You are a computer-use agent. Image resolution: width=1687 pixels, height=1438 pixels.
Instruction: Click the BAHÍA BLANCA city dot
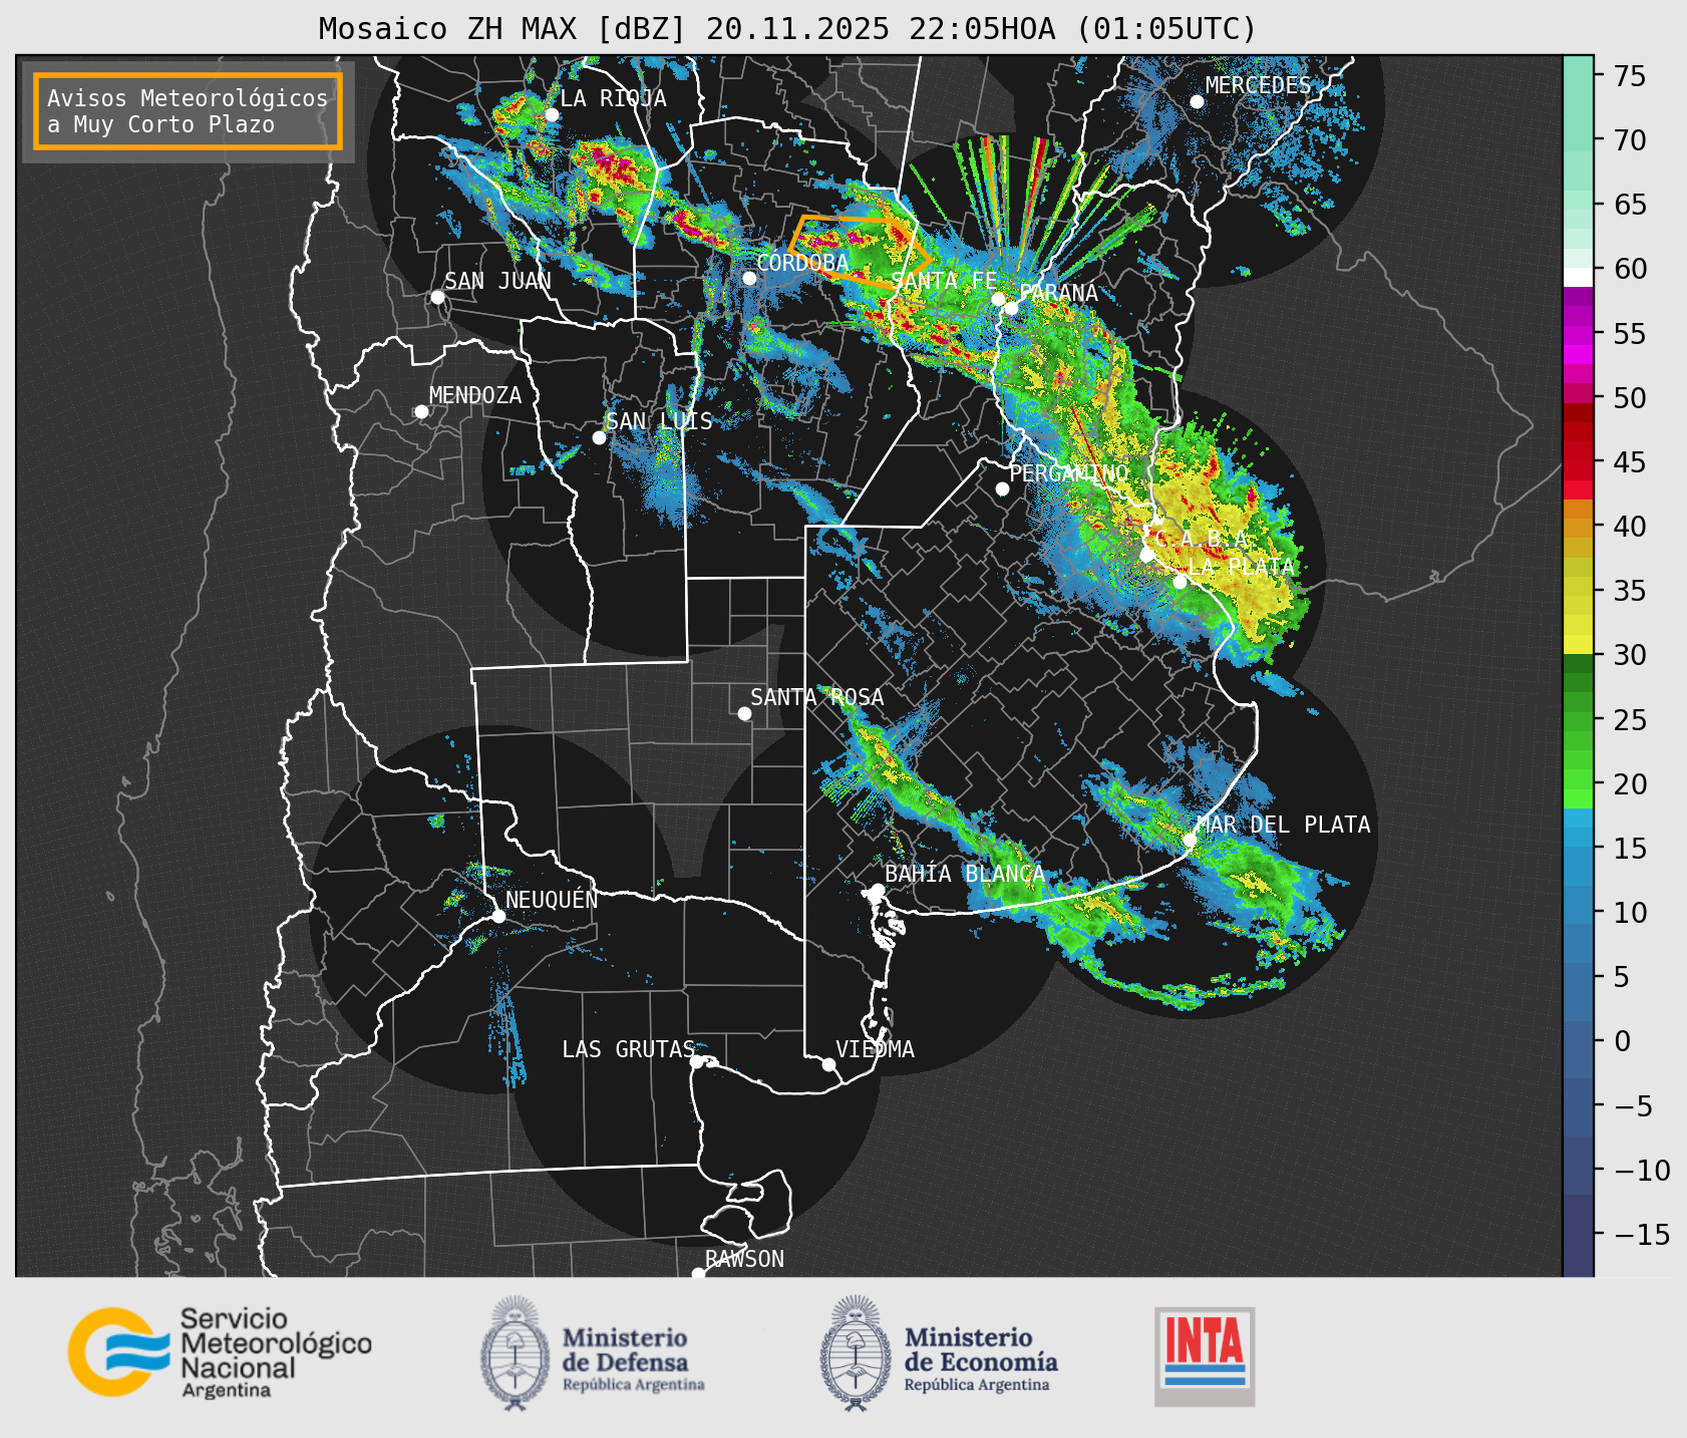pos(877,890)
